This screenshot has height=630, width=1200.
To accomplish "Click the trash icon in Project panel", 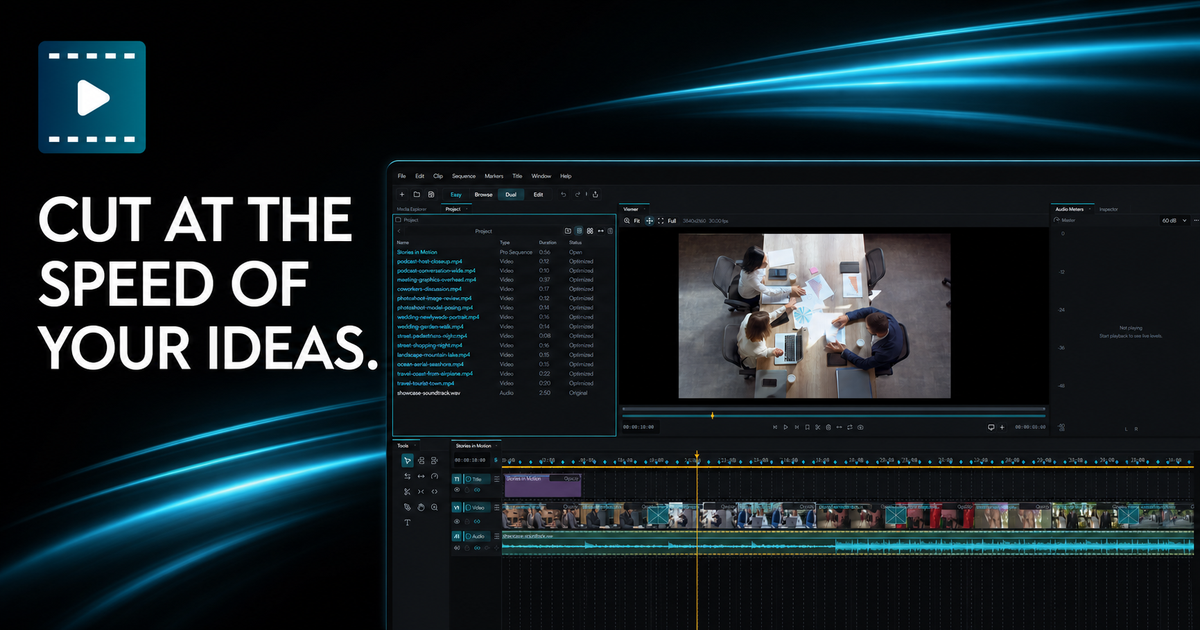I will click(610, 231).
